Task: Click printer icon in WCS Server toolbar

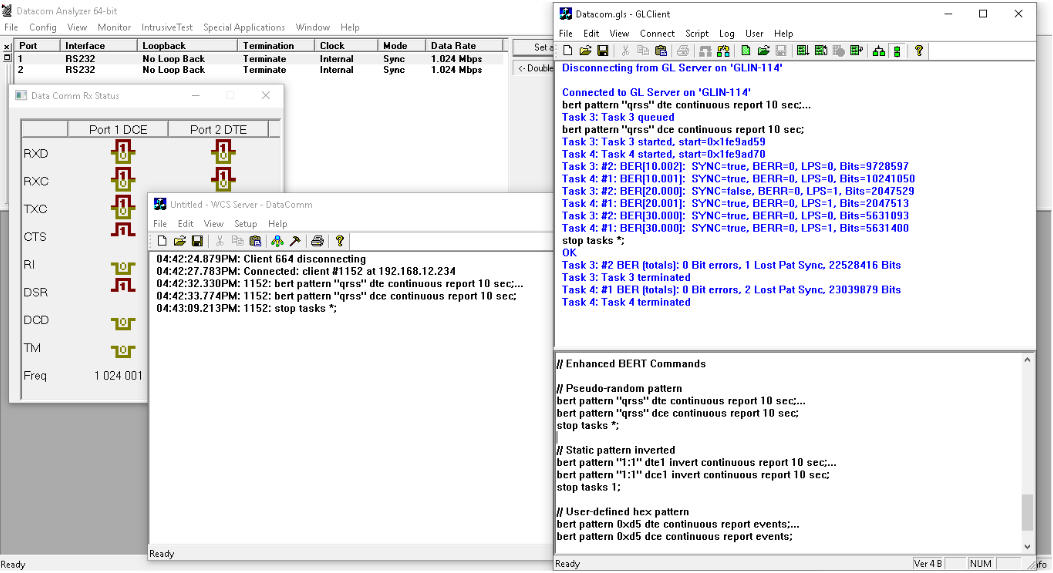Action: point(318,240)
